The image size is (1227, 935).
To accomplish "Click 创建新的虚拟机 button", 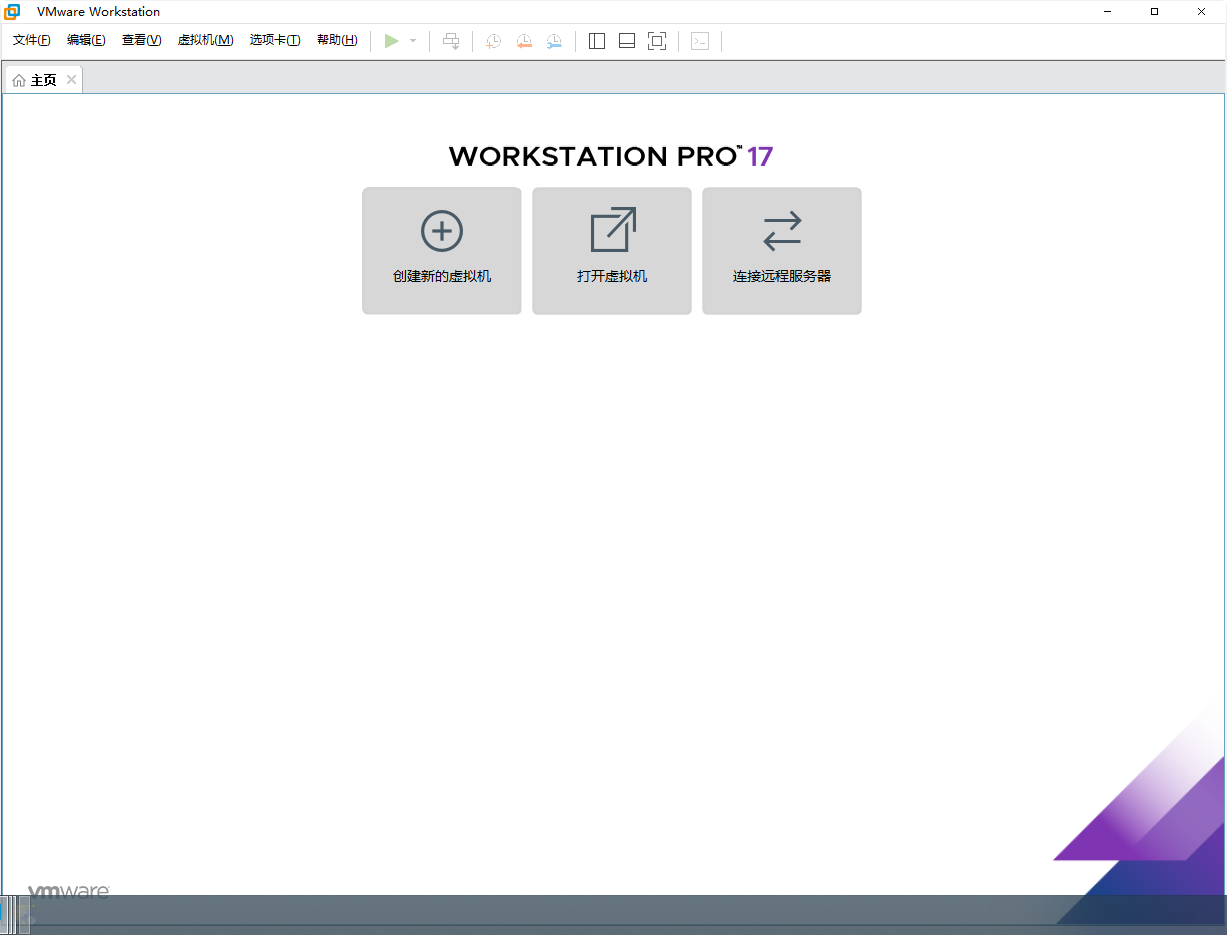I will [x=442, y=251].
